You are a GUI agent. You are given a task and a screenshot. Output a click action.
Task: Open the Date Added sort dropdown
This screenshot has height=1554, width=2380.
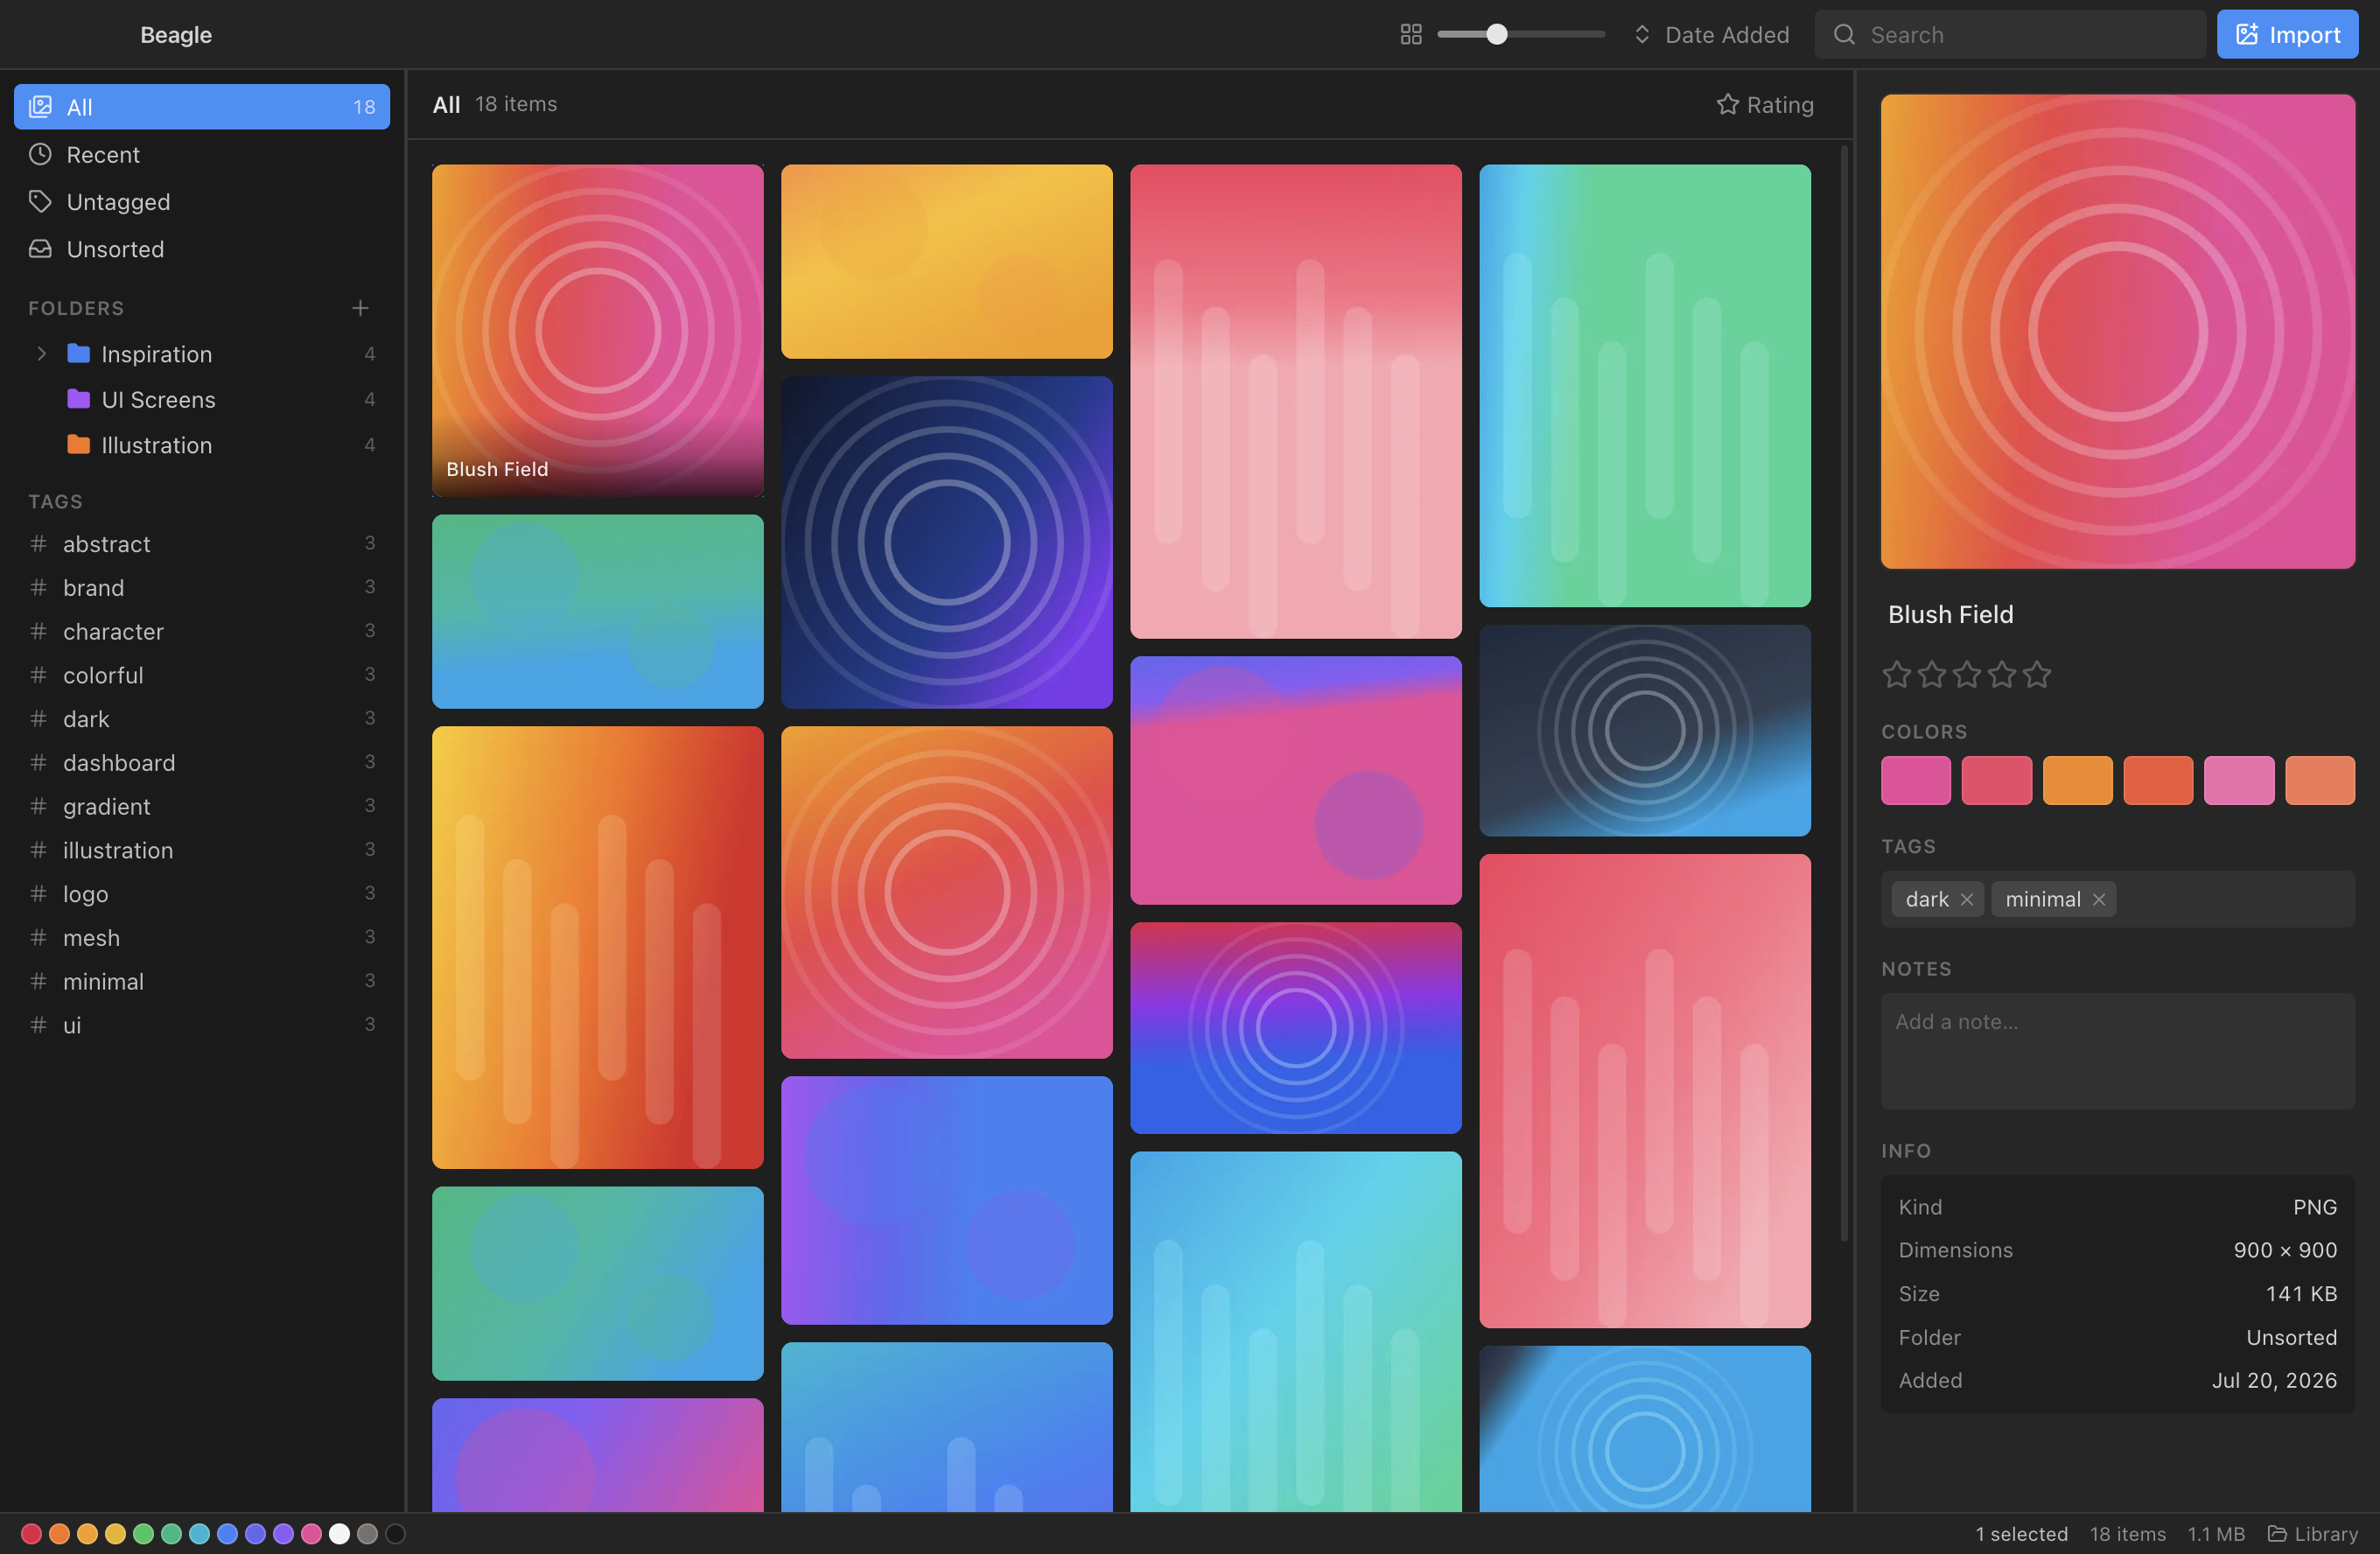point(1710,35)
